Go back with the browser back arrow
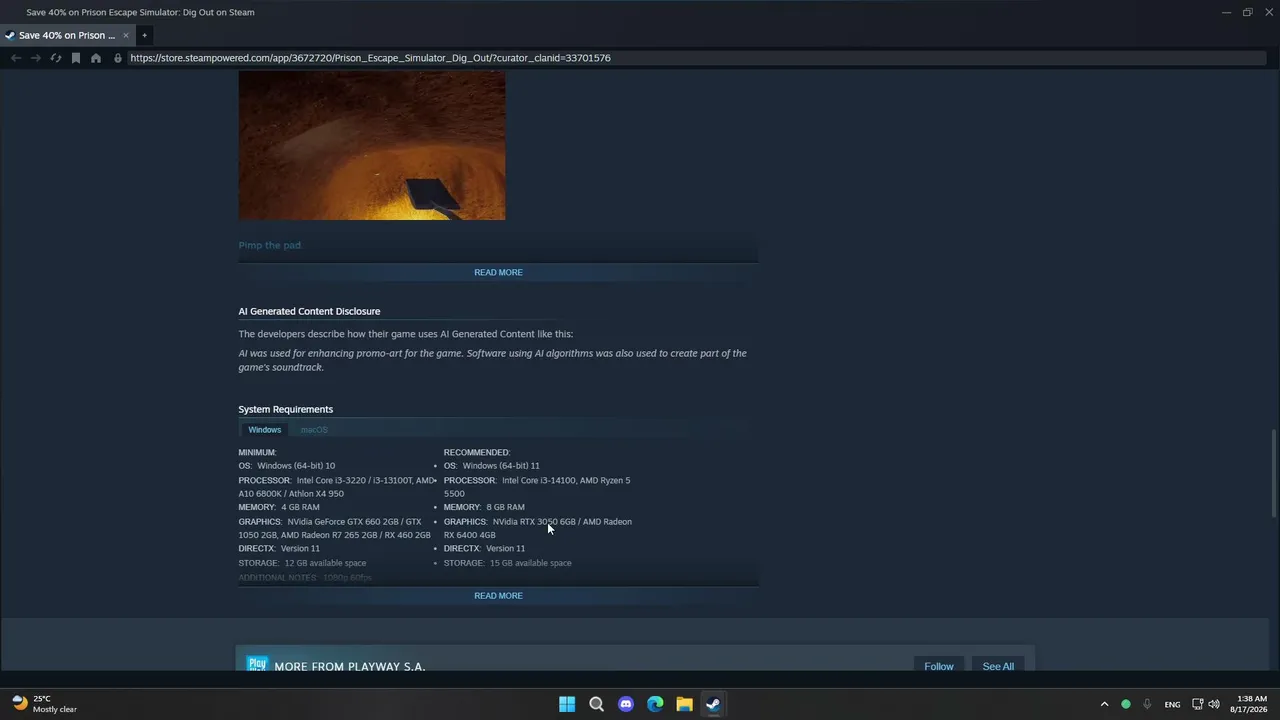The image size is (1280, 720). pyautogui.click(x=16, y=58)
